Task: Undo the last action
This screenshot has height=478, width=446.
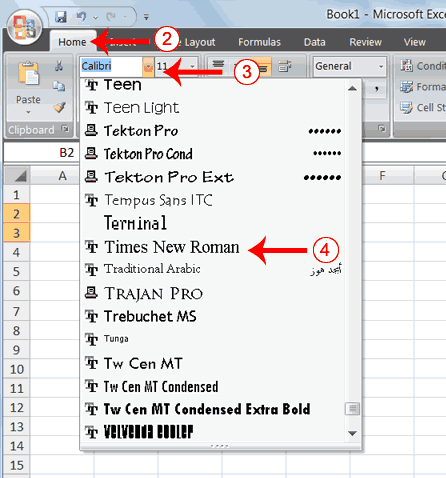Action: coord(81,16)
